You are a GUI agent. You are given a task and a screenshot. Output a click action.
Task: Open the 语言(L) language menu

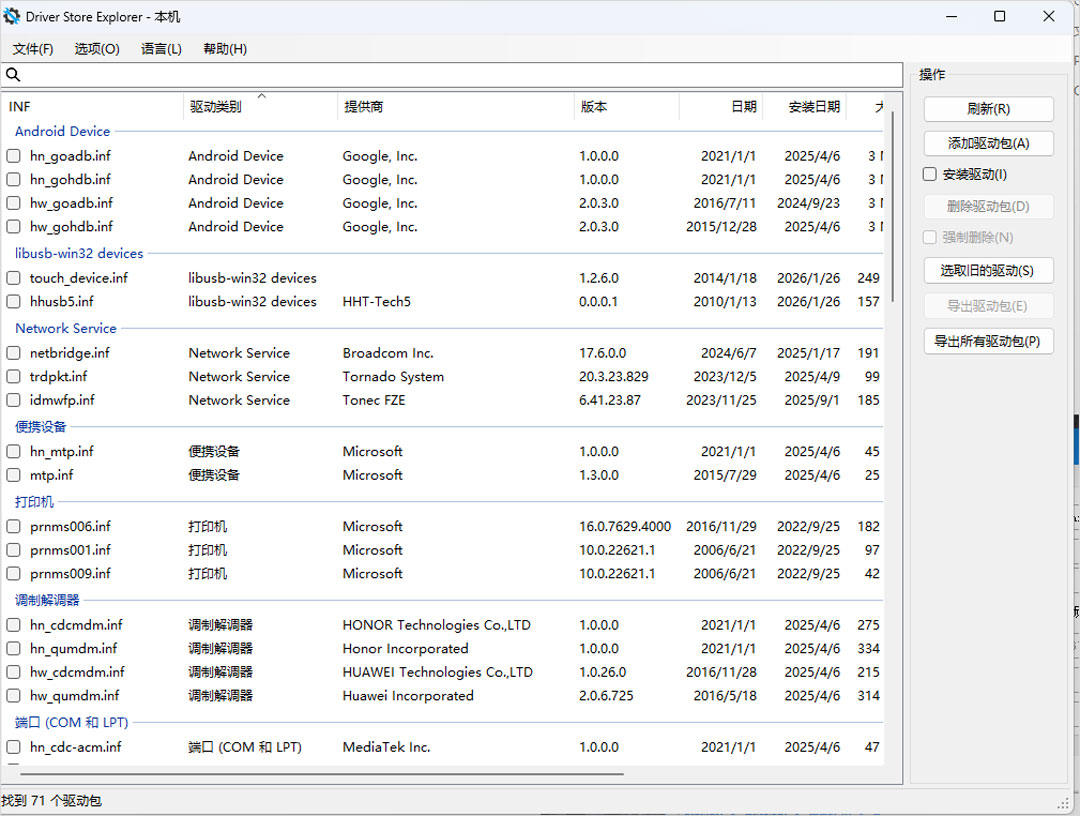click(161, 49)
